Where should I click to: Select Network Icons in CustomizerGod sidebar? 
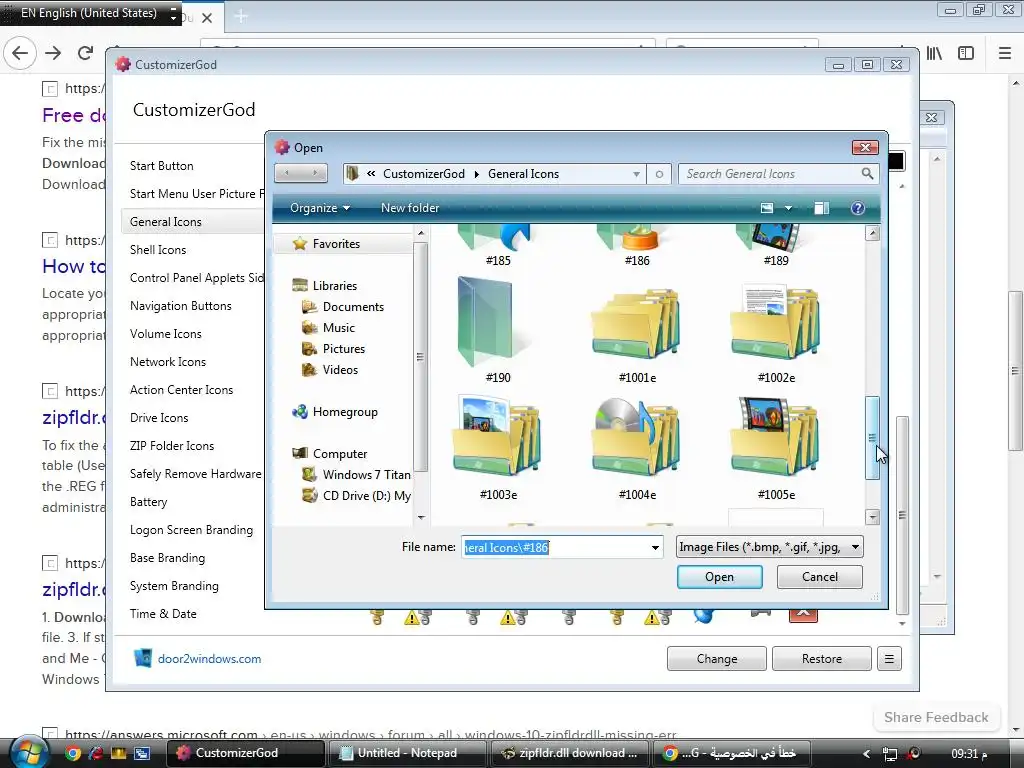coord(167,362)
